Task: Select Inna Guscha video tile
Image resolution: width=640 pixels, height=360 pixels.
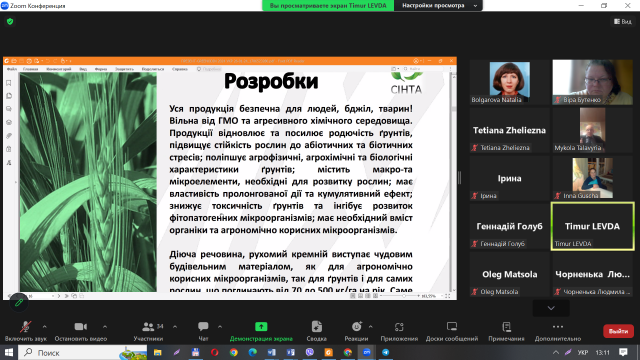Action: (x=592, y=178)
